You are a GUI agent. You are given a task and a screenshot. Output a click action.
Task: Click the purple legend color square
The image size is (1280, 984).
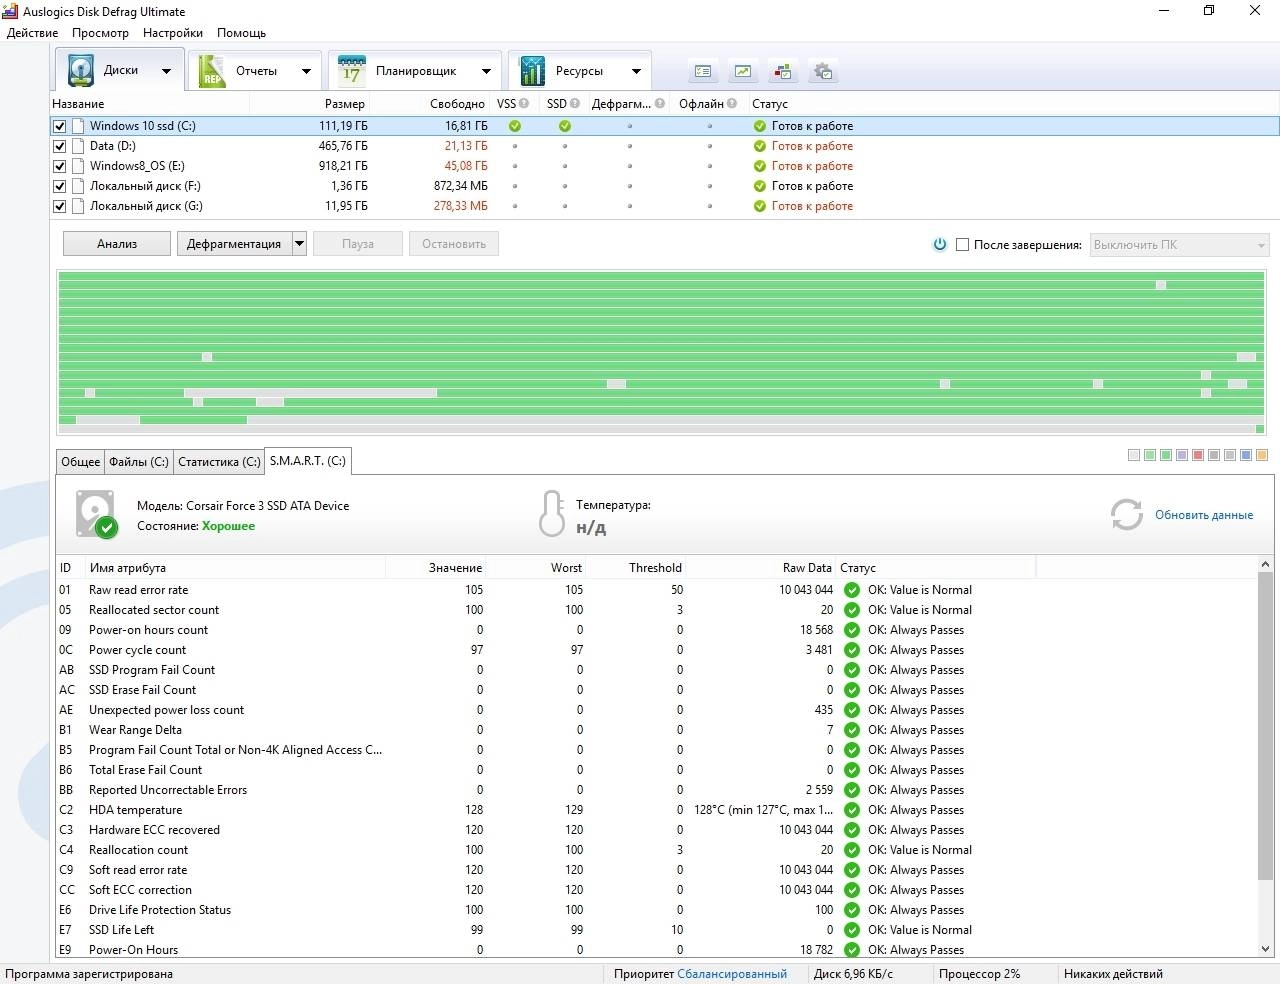[1182, 455]
